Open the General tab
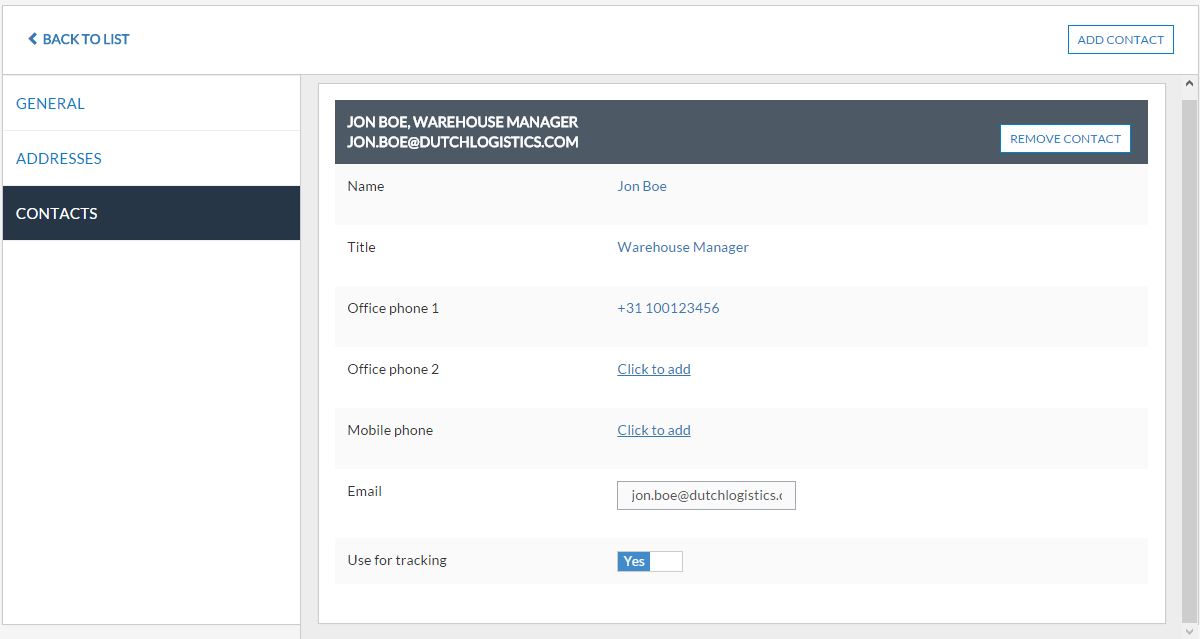The image size is (1200, 639). [50, 103]
